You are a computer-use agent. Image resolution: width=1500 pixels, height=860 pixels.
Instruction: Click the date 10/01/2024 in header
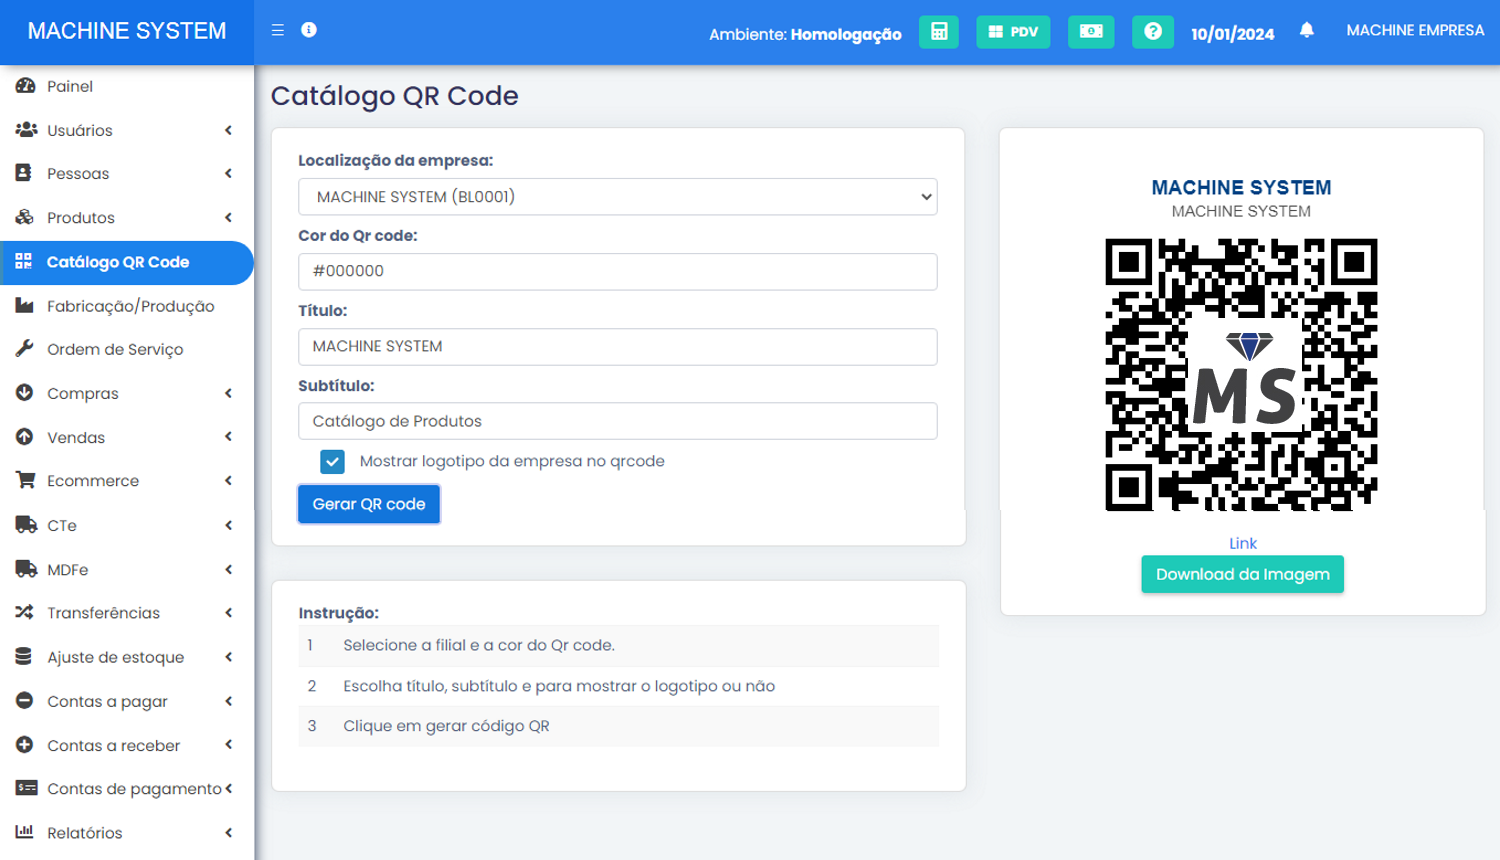tap(1233, 33)
